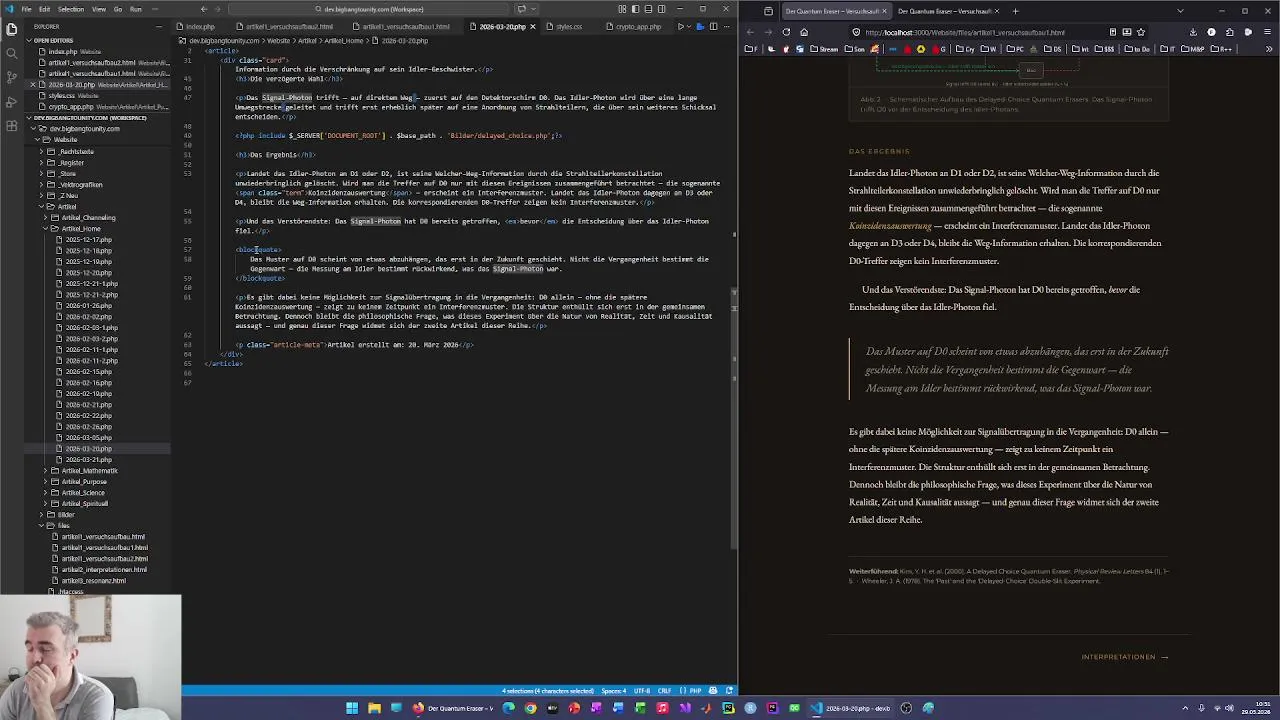
Task: Open the run button dropdown arrow
Action: pos(690,27)
